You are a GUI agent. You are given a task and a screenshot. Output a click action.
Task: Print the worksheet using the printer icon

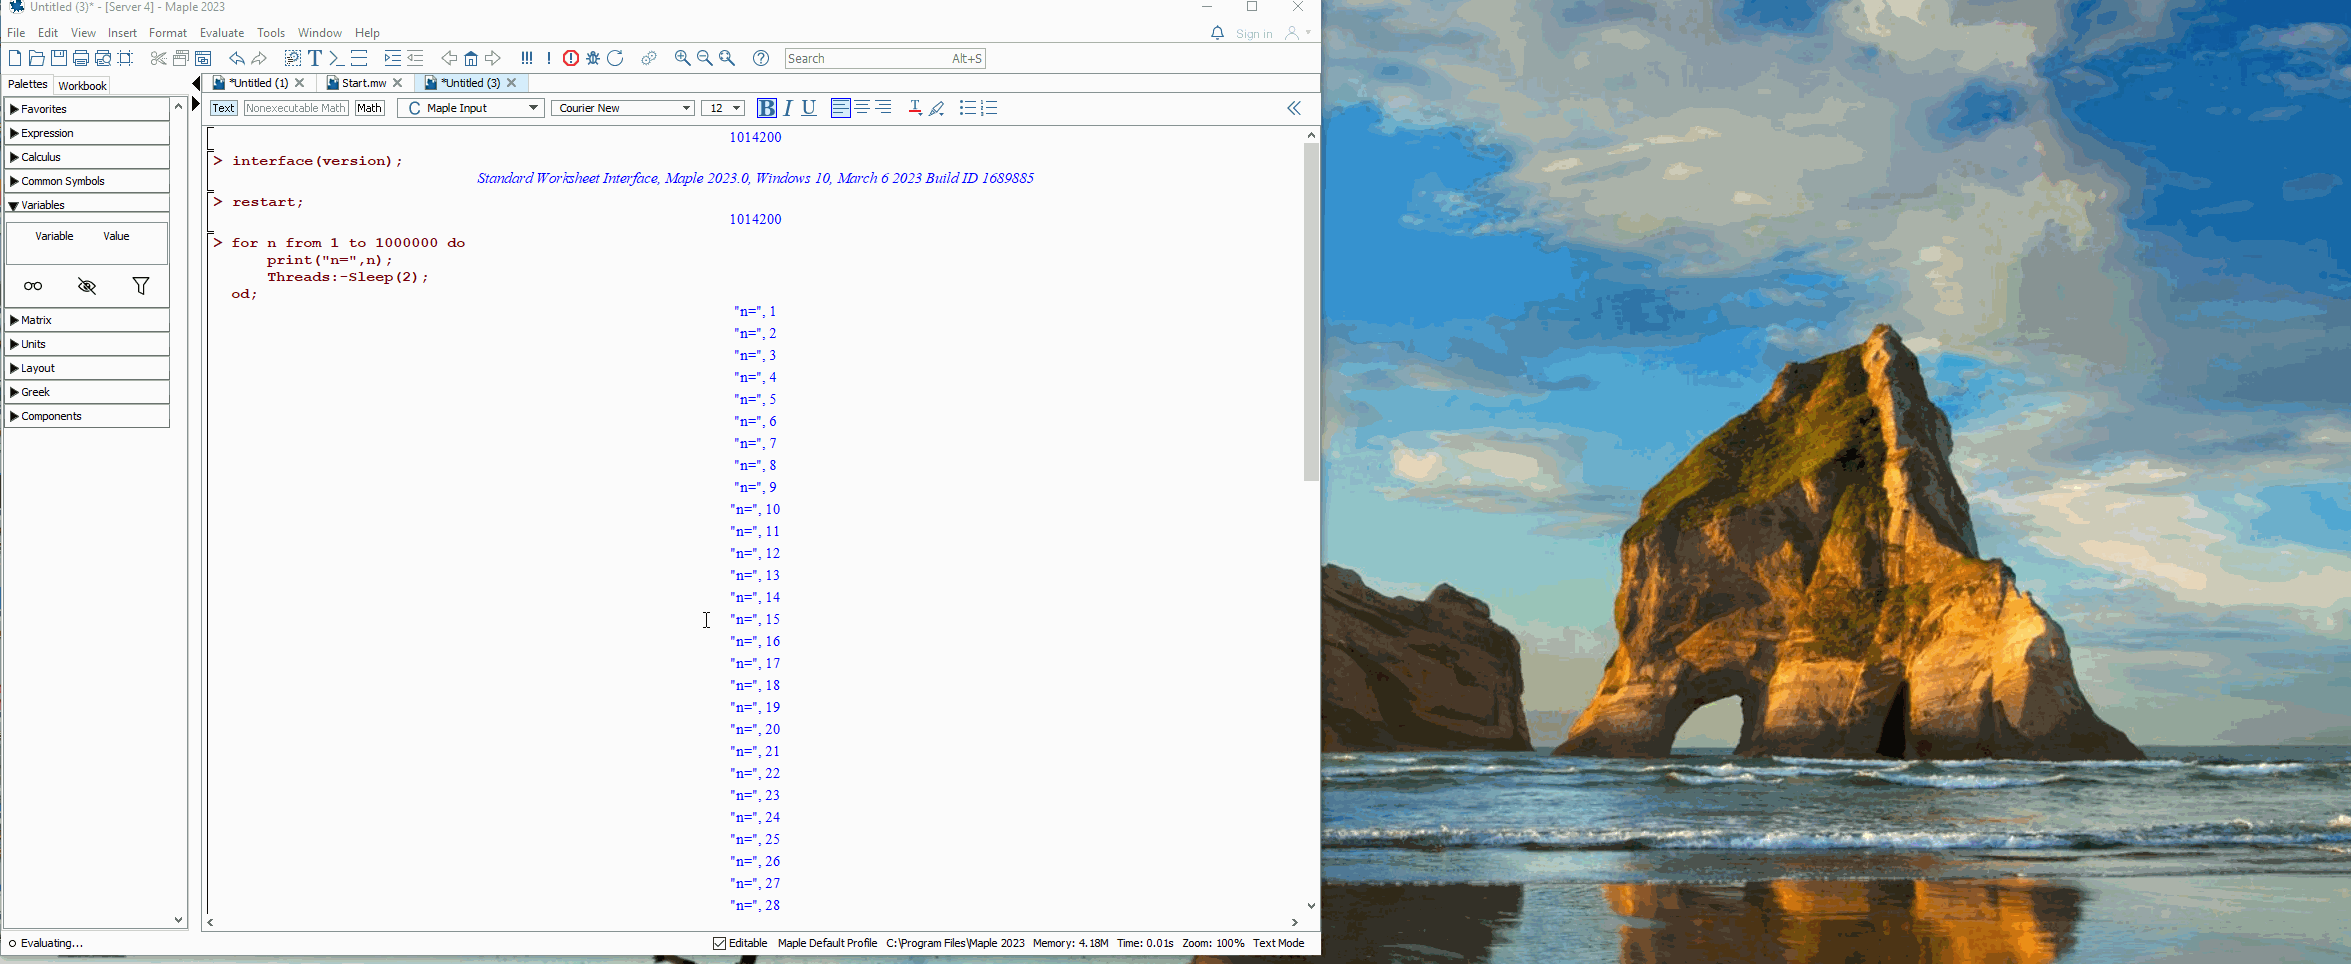(x=81, y=58)
